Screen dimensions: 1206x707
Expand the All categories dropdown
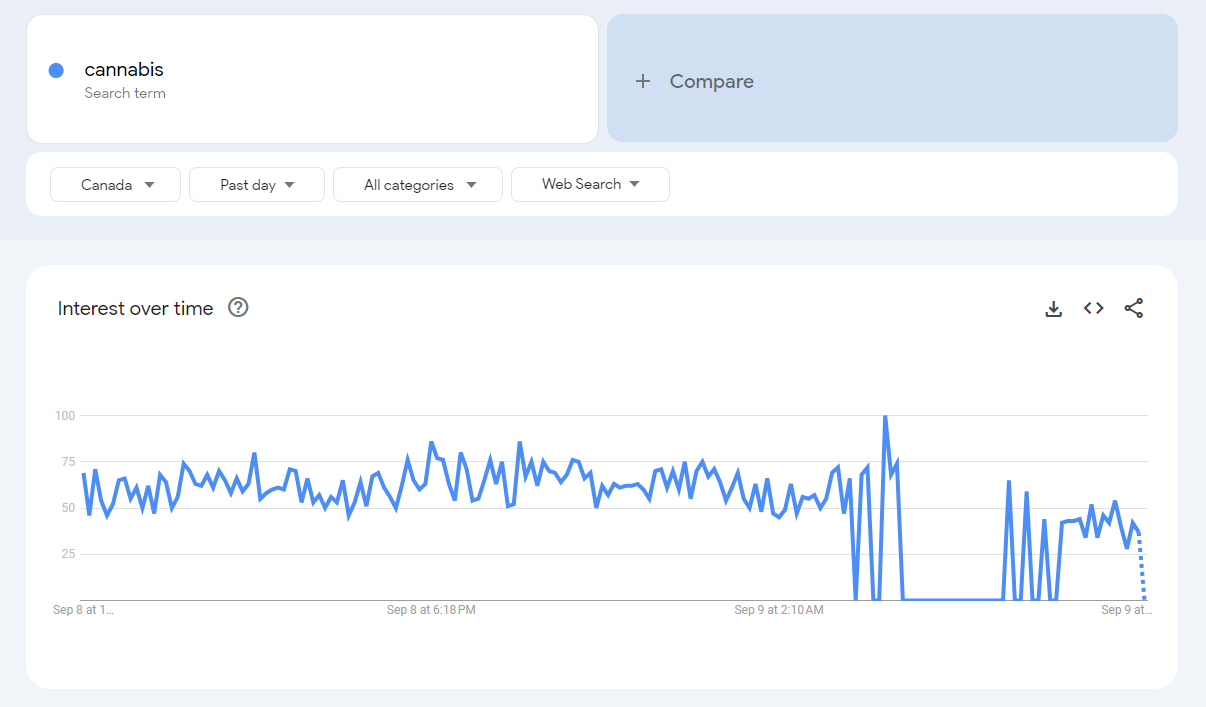point(418,185)
